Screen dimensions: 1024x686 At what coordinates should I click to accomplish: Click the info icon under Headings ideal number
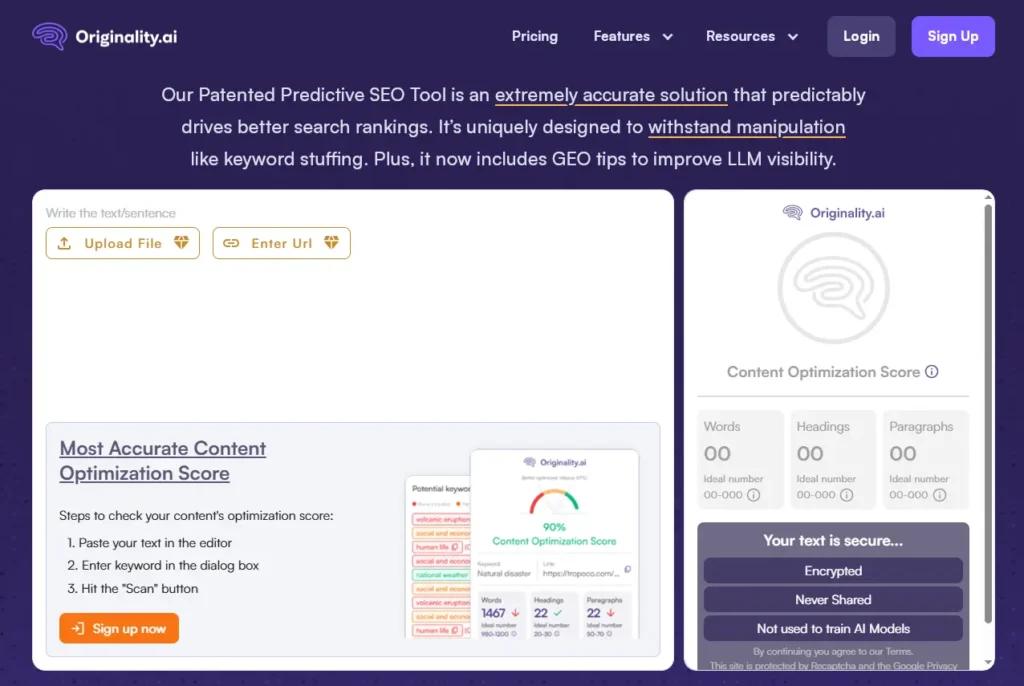click(x=847, y=495)
